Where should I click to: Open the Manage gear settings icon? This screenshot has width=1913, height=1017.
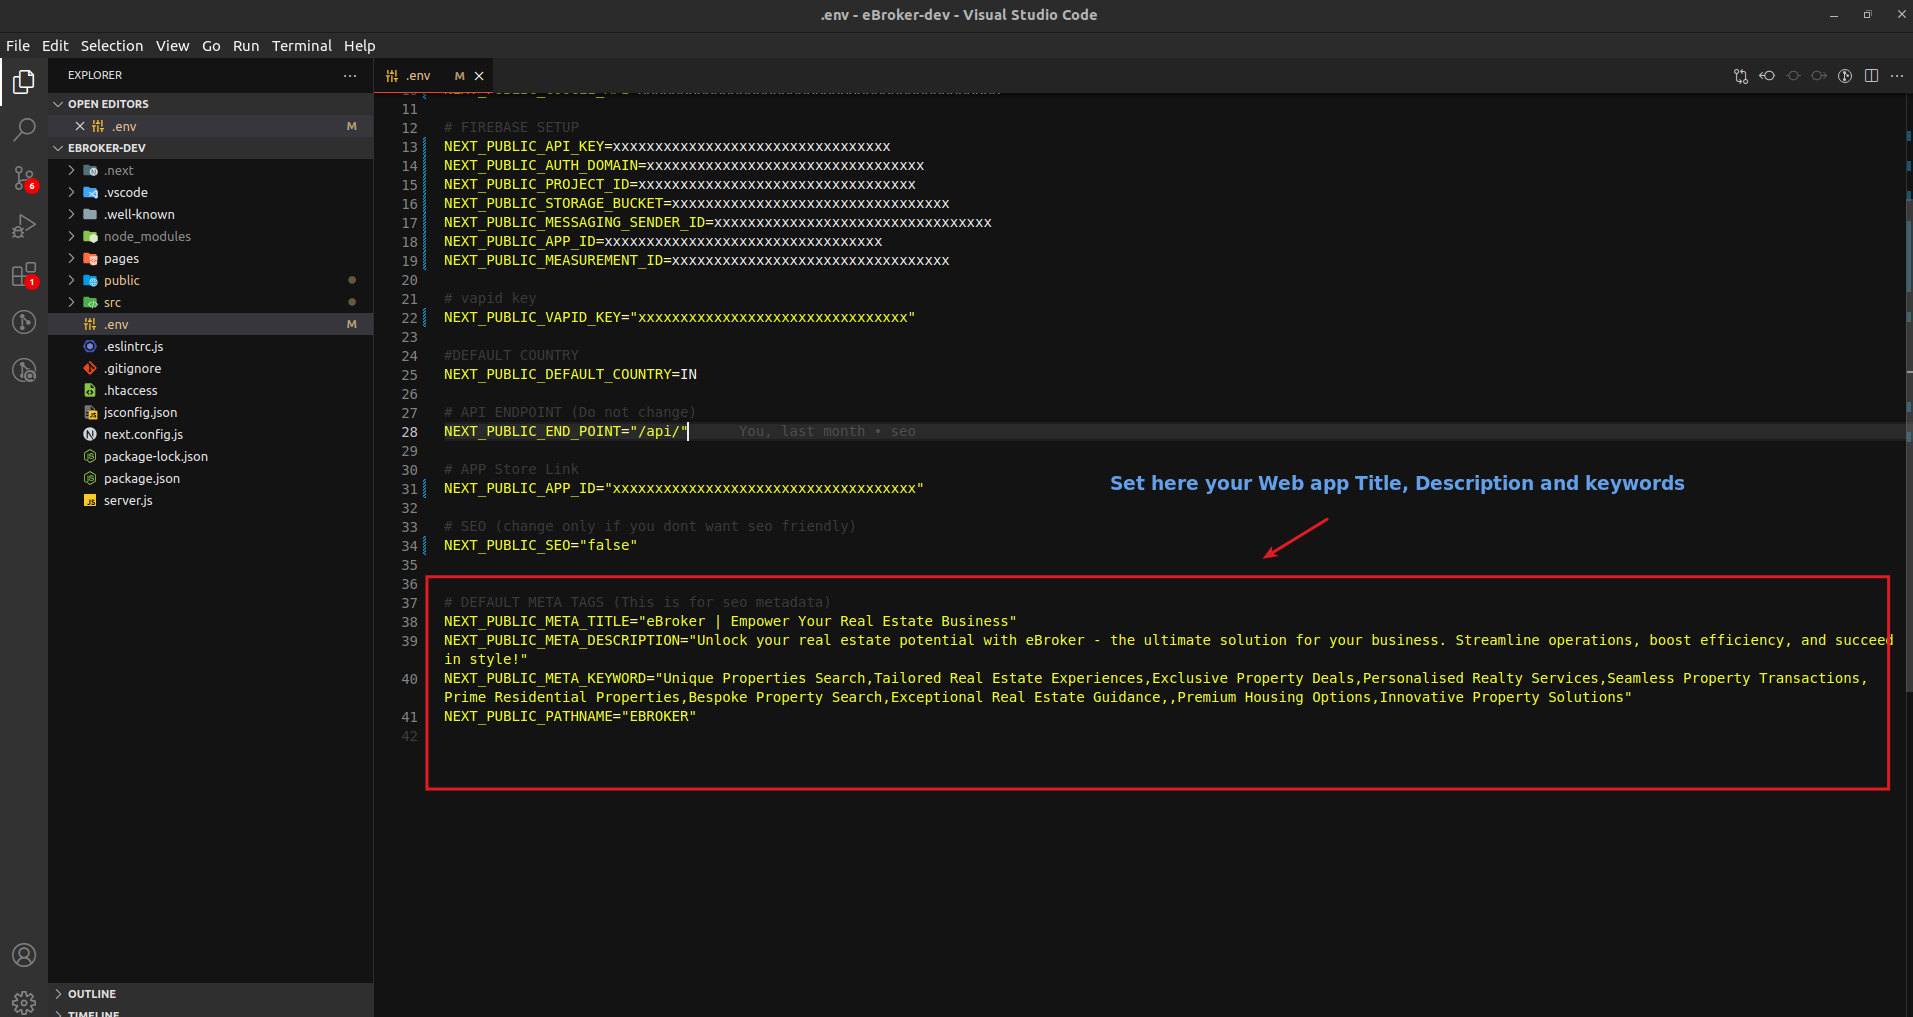click(24, 1001)
